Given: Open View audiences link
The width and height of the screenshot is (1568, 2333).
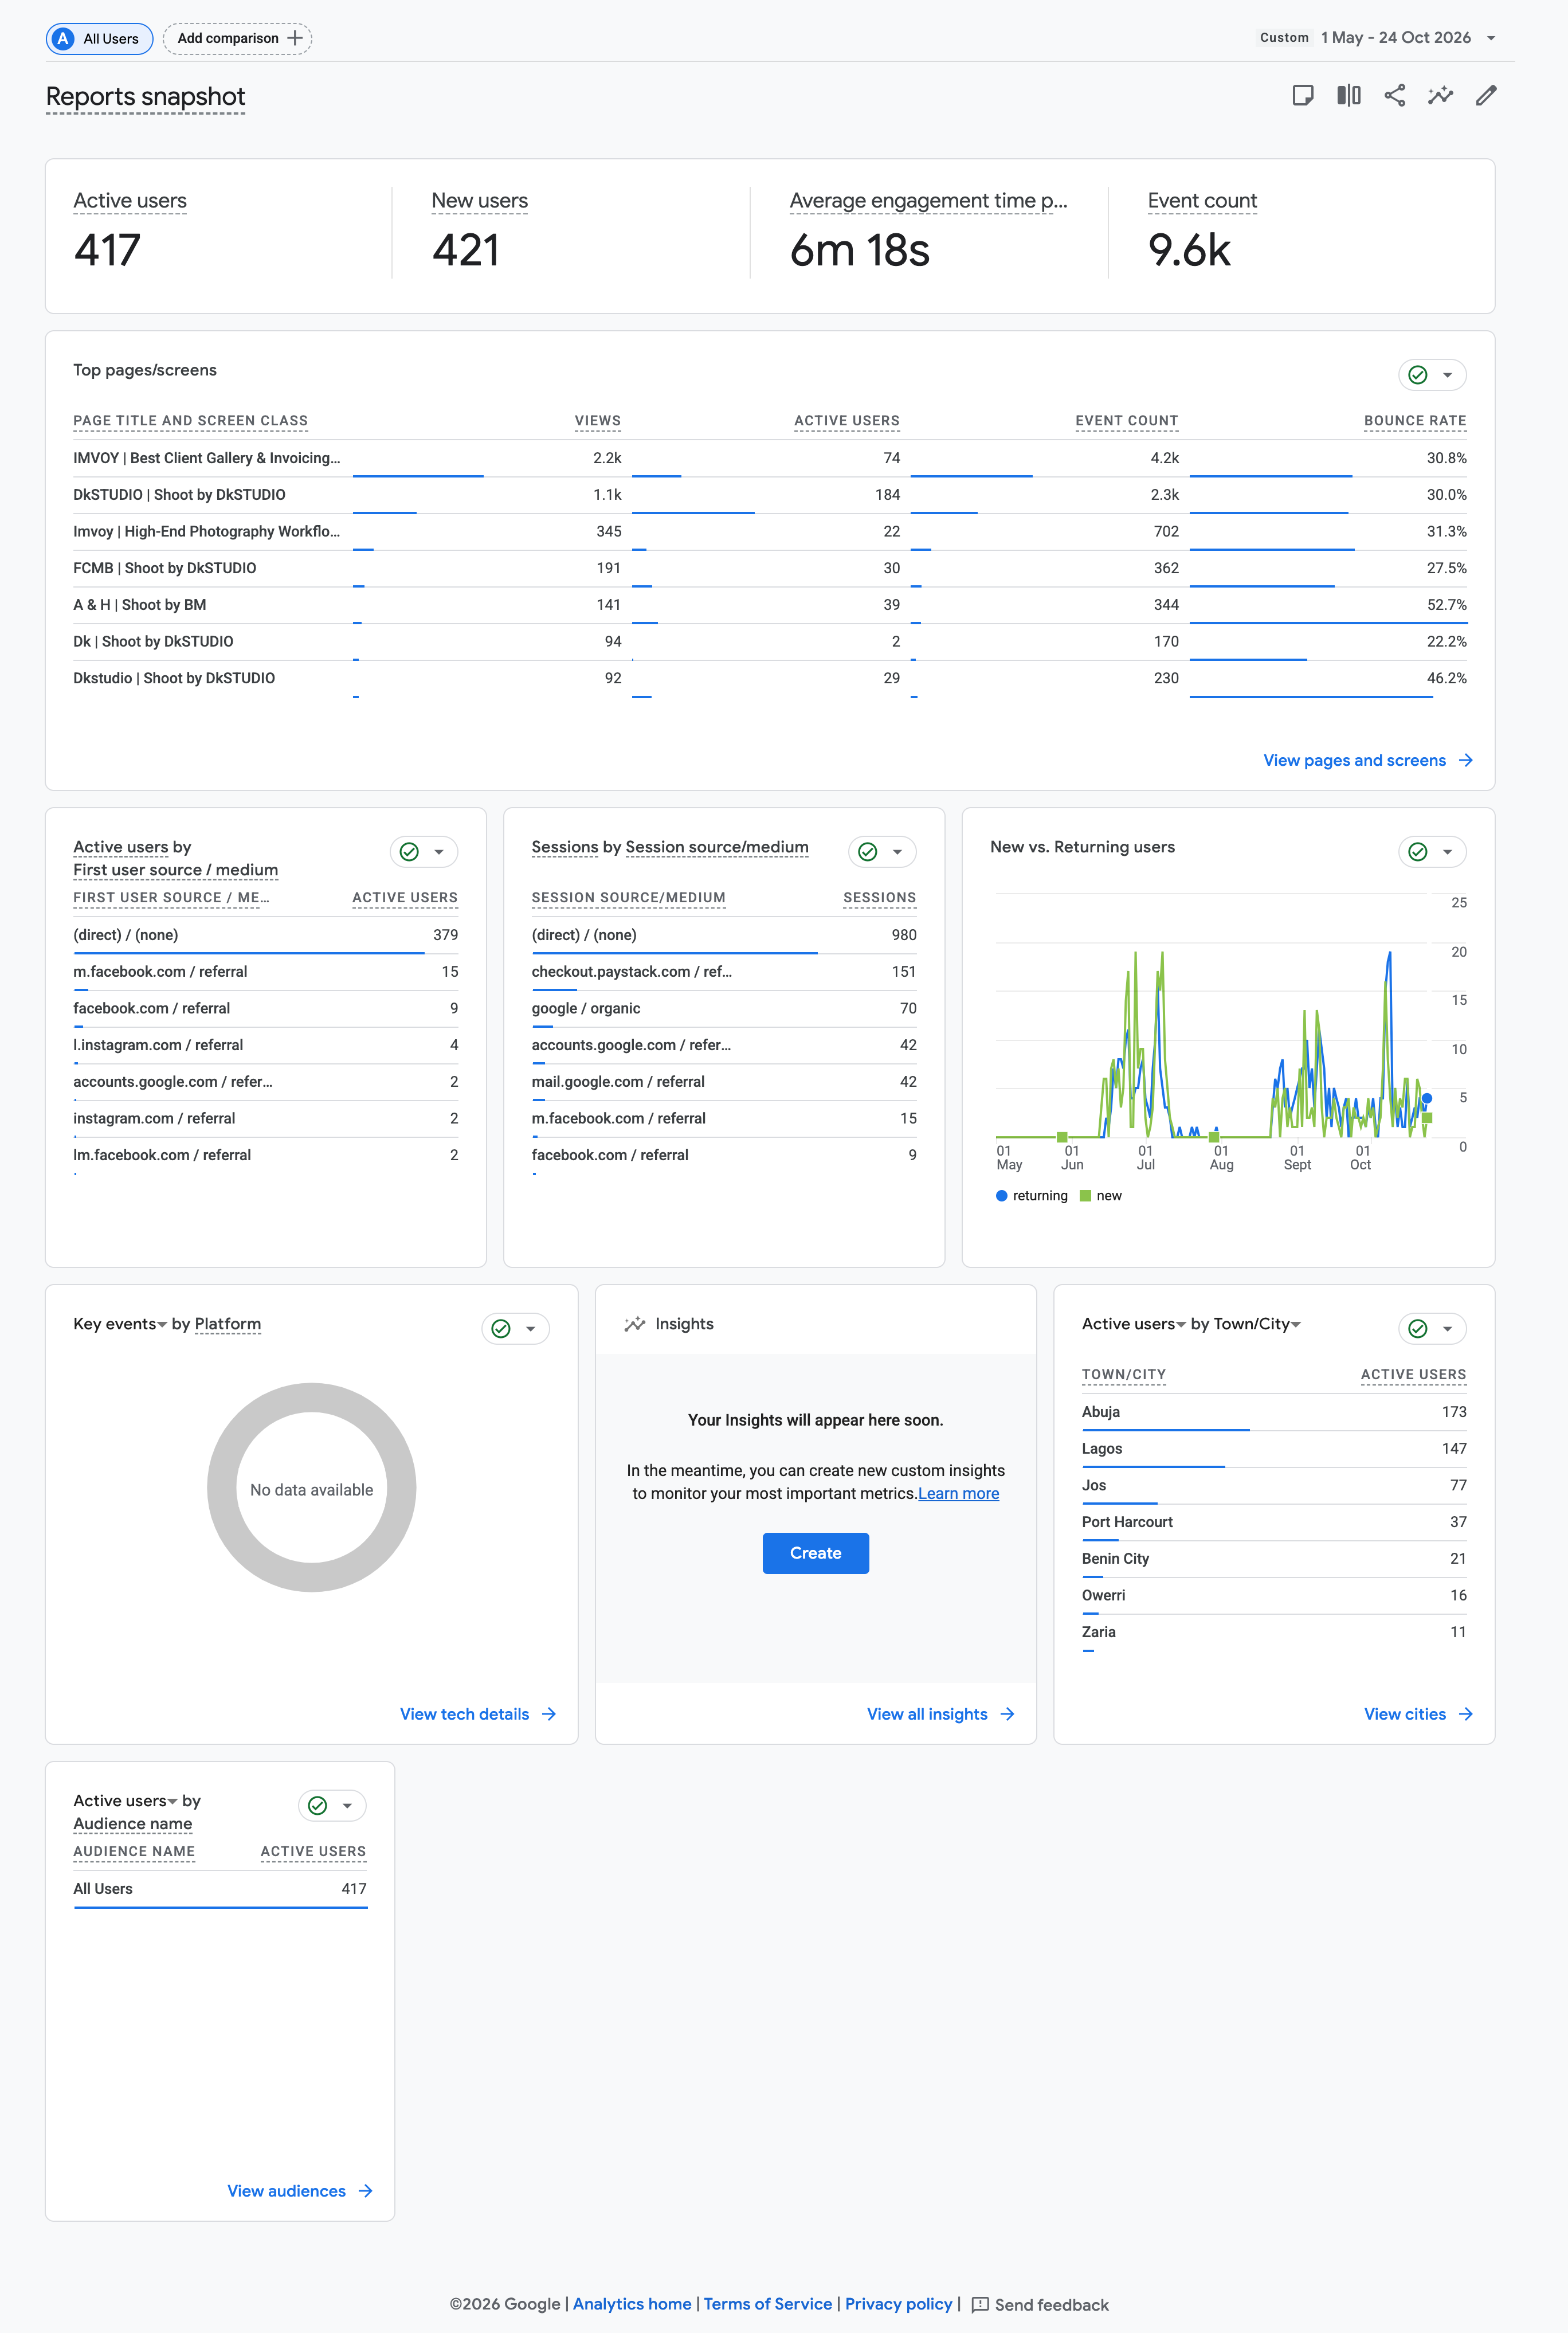Looking at the screenshot, I should coord(299,2192).
